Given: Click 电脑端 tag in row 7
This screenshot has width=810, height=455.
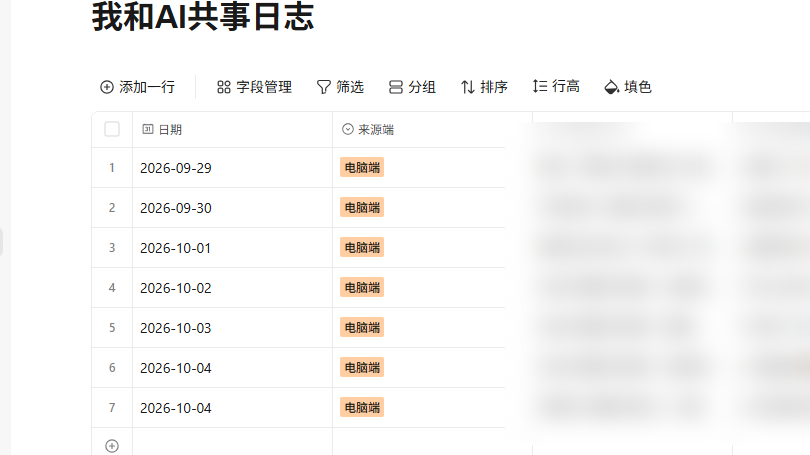Looking at the screenshot, I should tap(362, 407).
